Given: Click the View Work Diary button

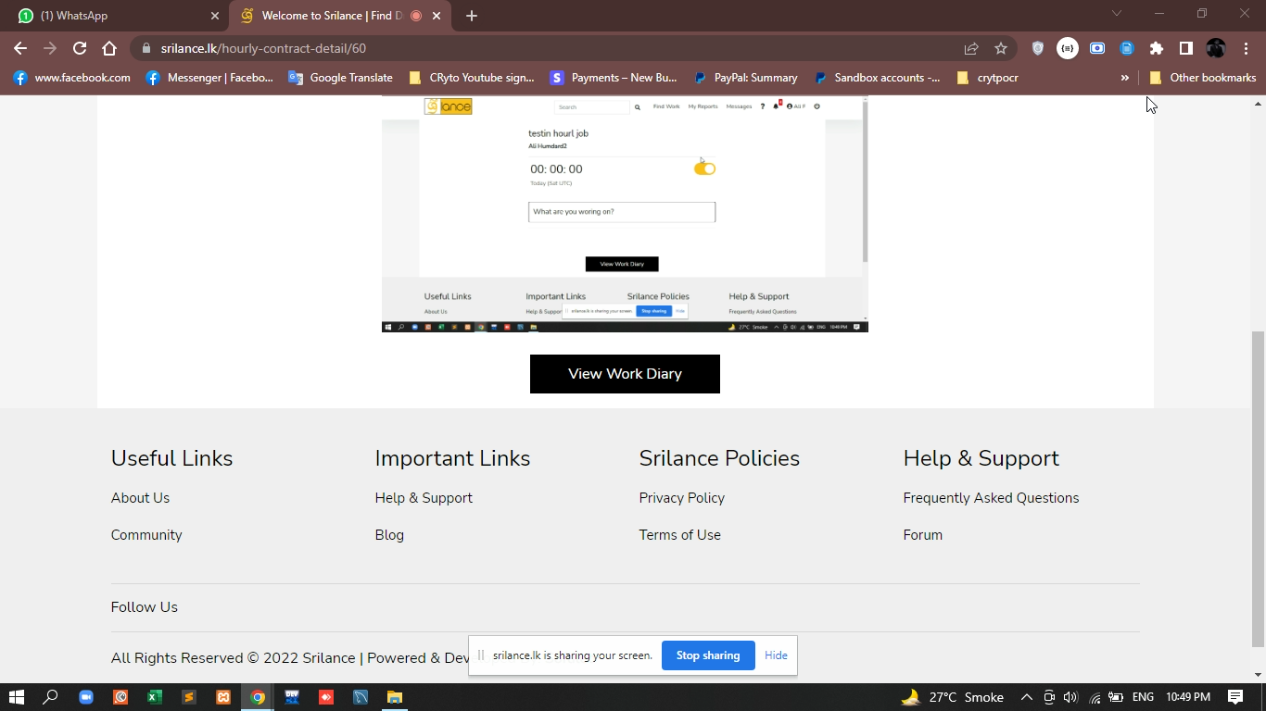Looking at the screenshot, I should 624,374.
